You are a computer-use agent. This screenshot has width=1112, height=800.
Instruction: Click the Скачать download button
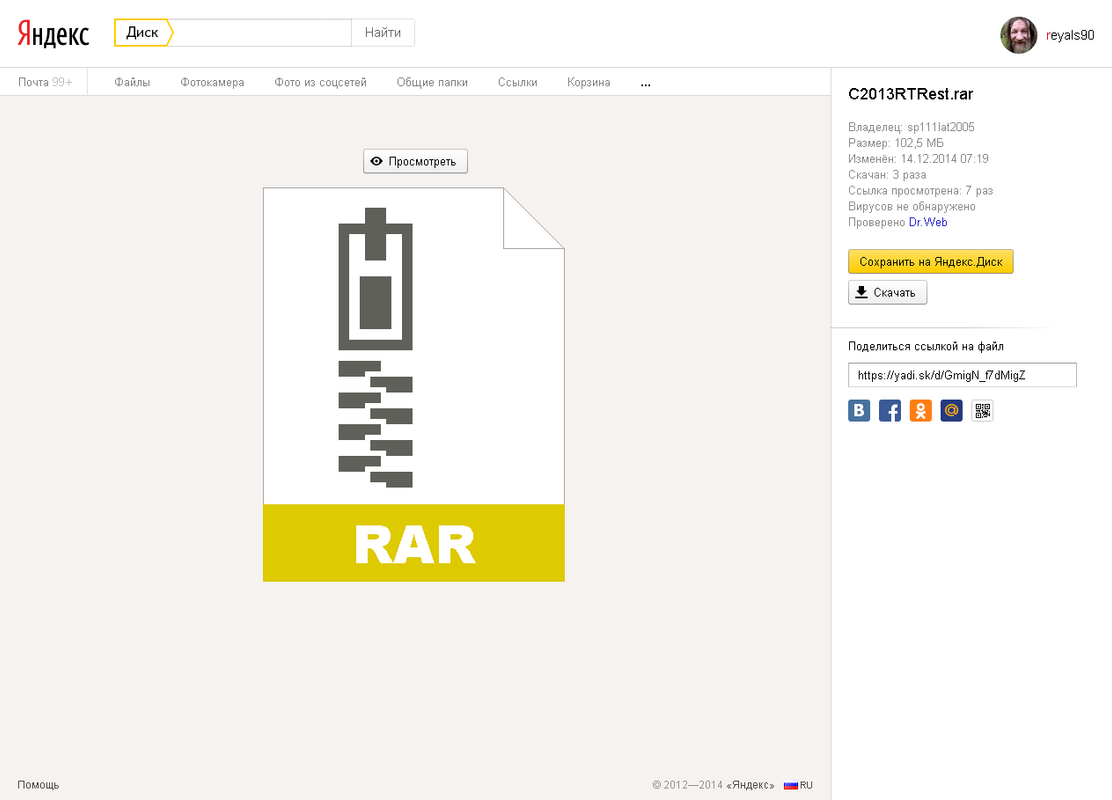pos(887,292)
